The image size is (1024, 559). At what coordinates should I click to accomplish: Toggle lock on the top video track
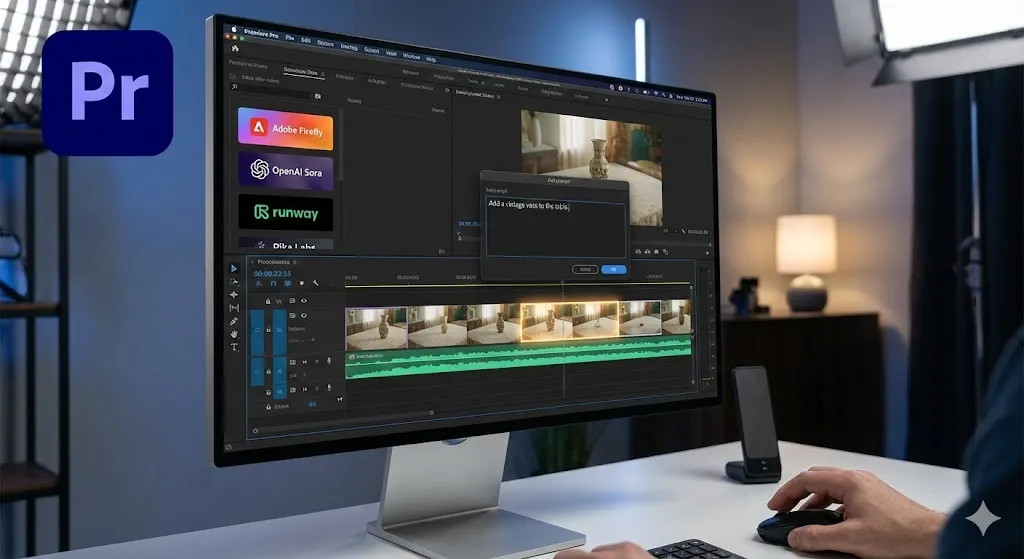click(268, 300)
